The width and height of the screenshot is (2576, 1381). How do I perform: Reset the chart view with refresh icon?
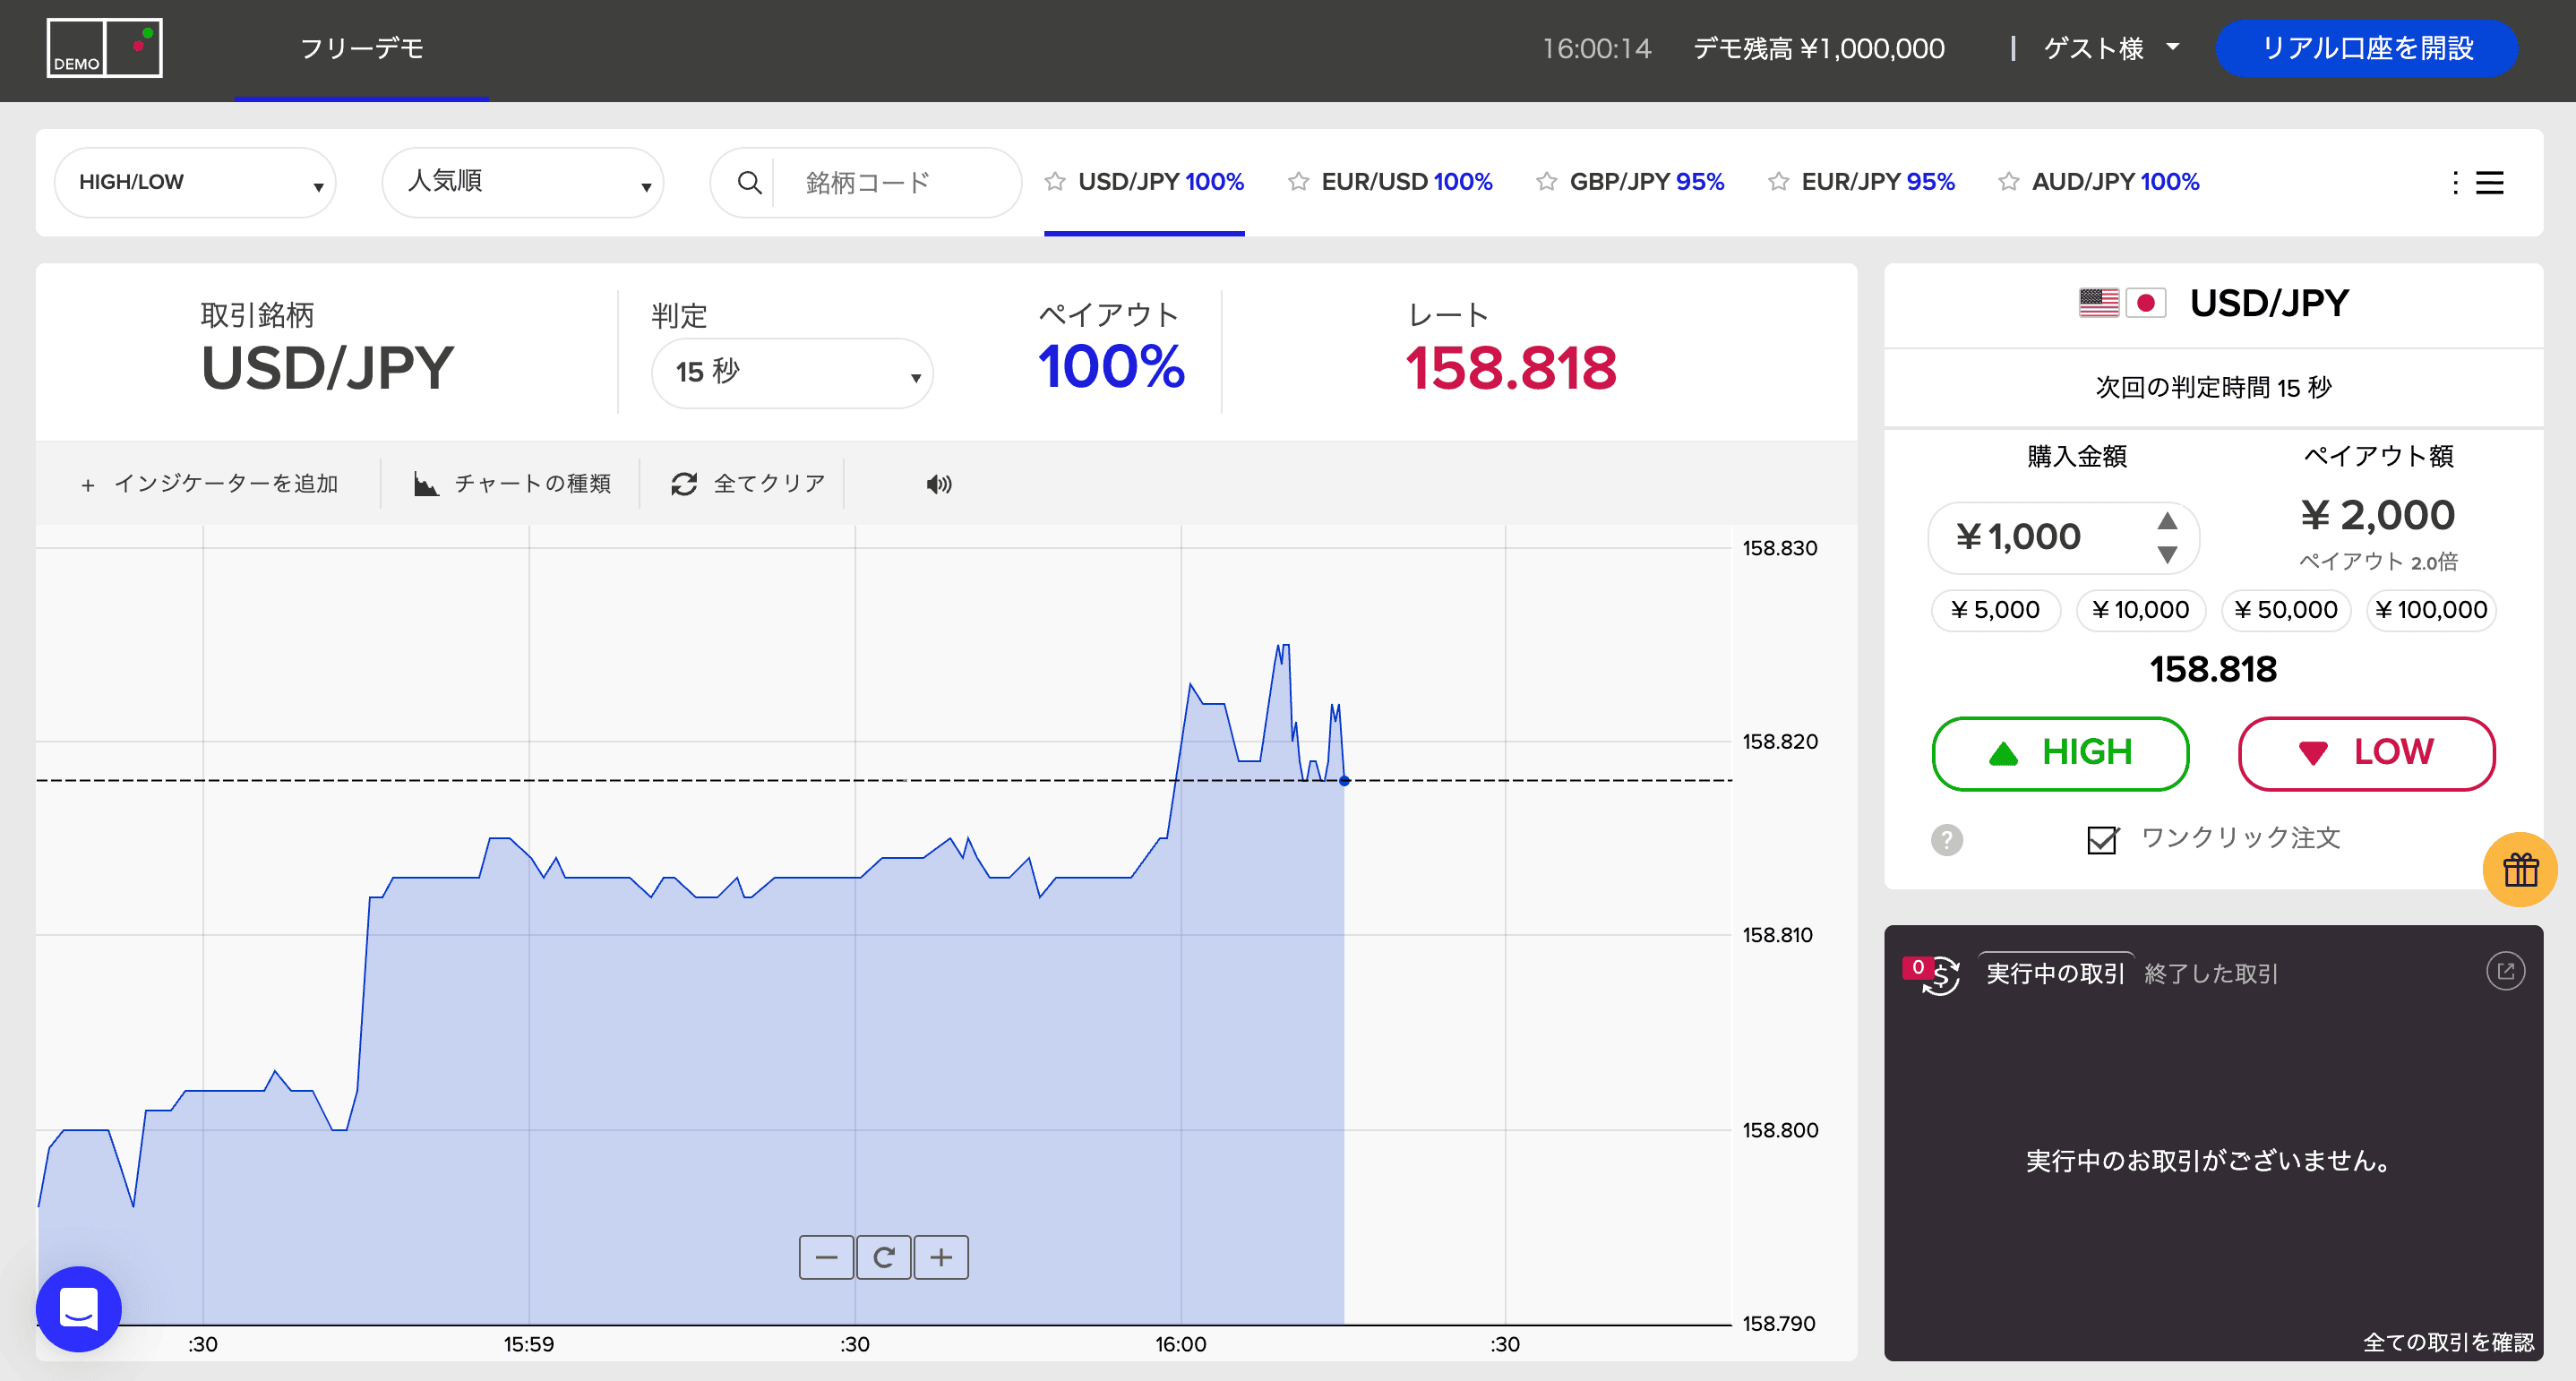(883, 1257)
